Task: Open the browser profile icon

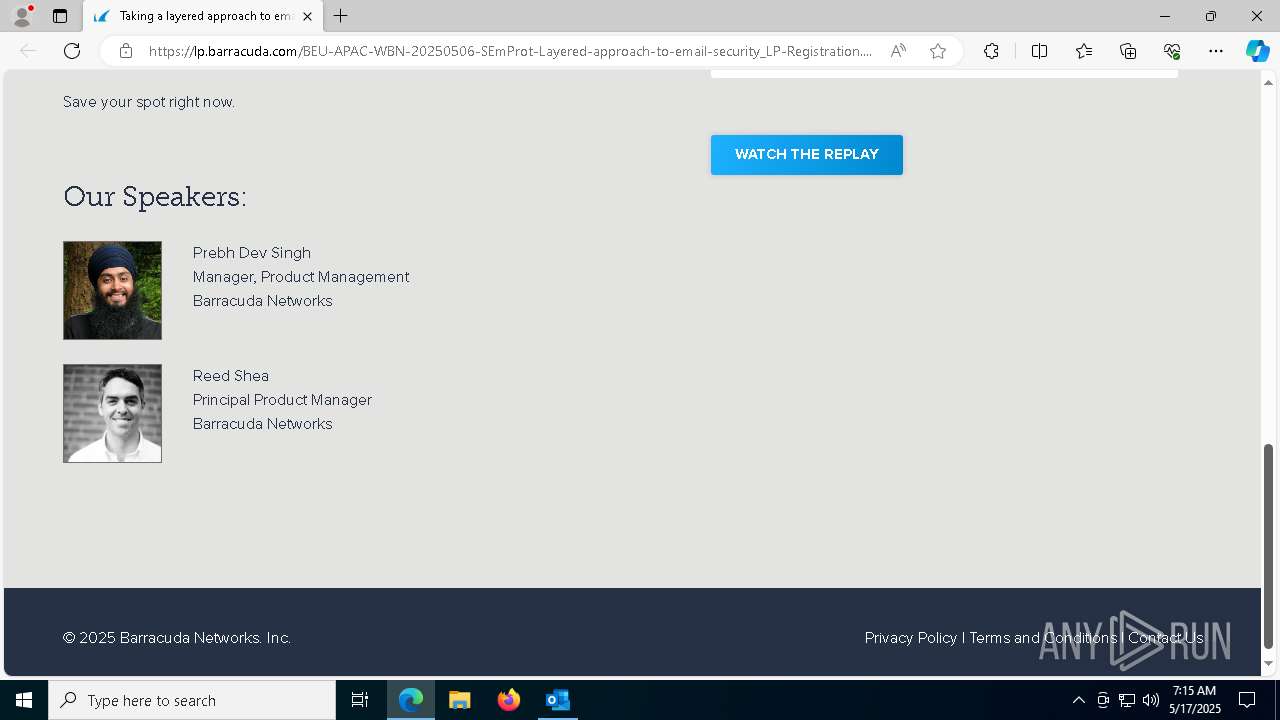Action: coord(21,16)
